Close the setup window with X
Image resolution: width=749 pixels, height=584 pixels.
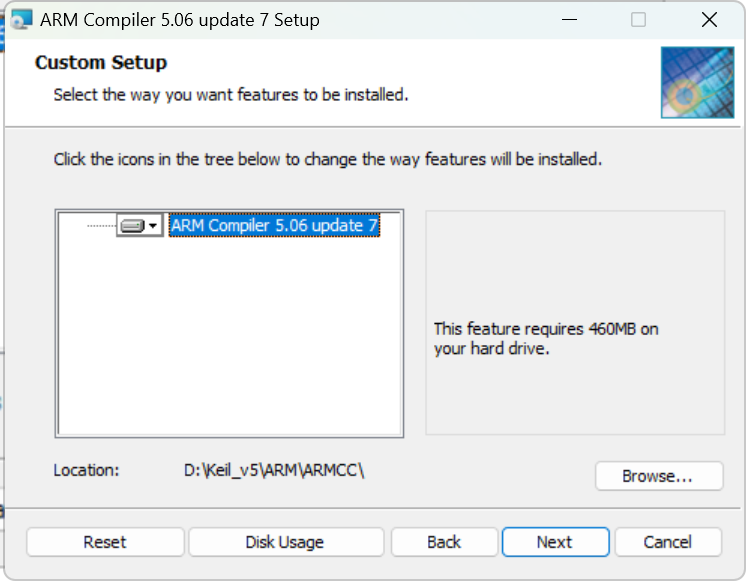(x=709, y=20)
